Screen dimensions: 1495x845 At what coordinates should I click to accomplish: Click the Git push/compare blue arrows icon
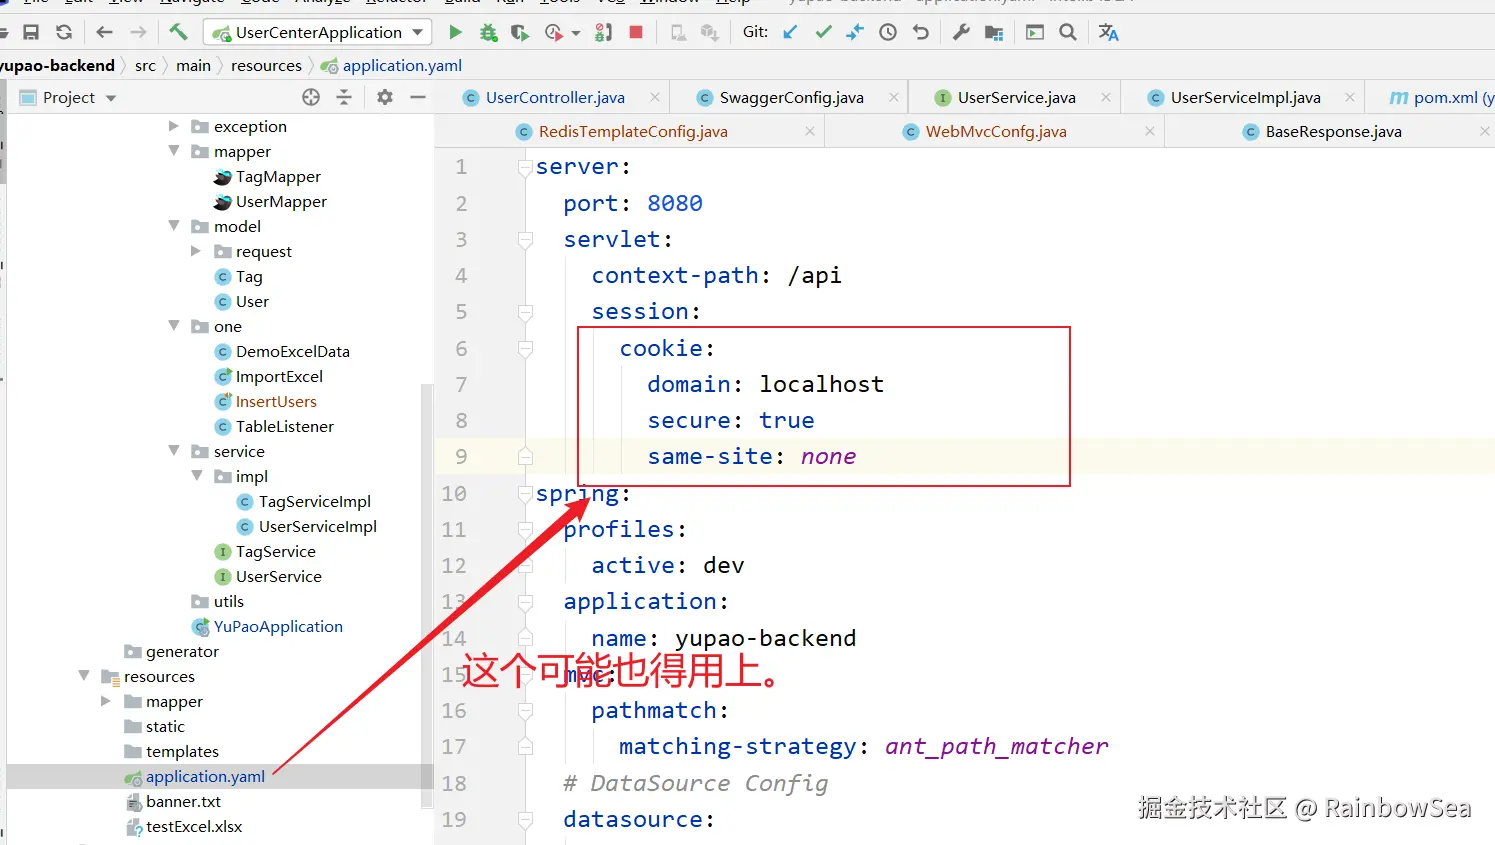855,32
